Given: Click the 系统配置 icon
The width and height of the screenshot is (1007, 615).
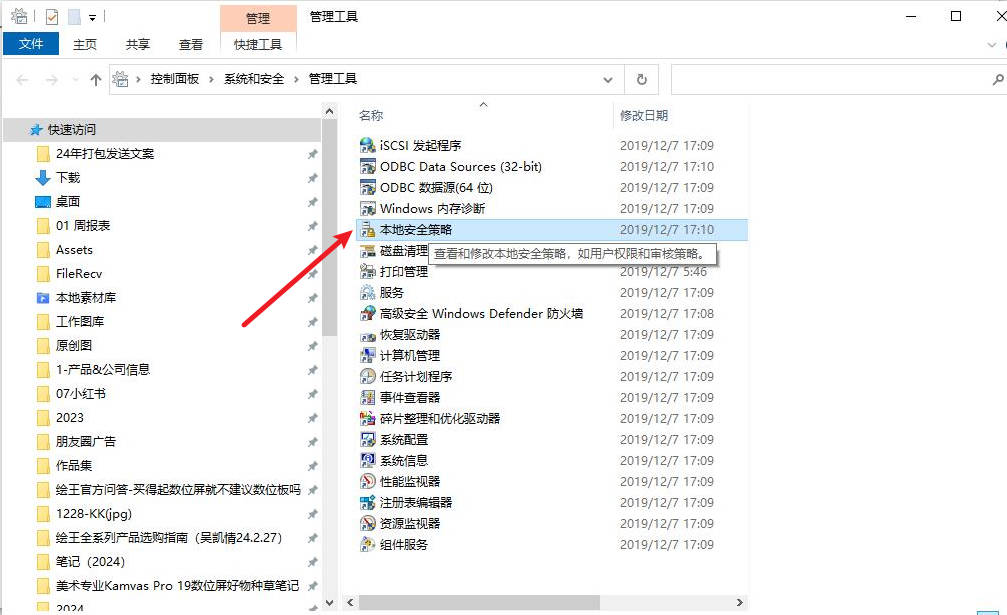Looking at the screenshot, I should pyautogui.click(x=367, y=440).
